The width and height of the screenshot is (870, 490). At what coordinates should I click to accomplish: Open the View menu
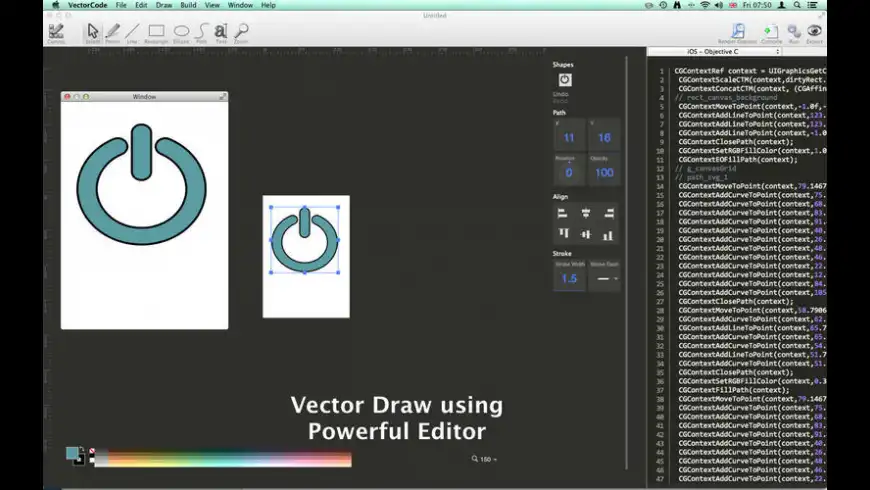212,5
